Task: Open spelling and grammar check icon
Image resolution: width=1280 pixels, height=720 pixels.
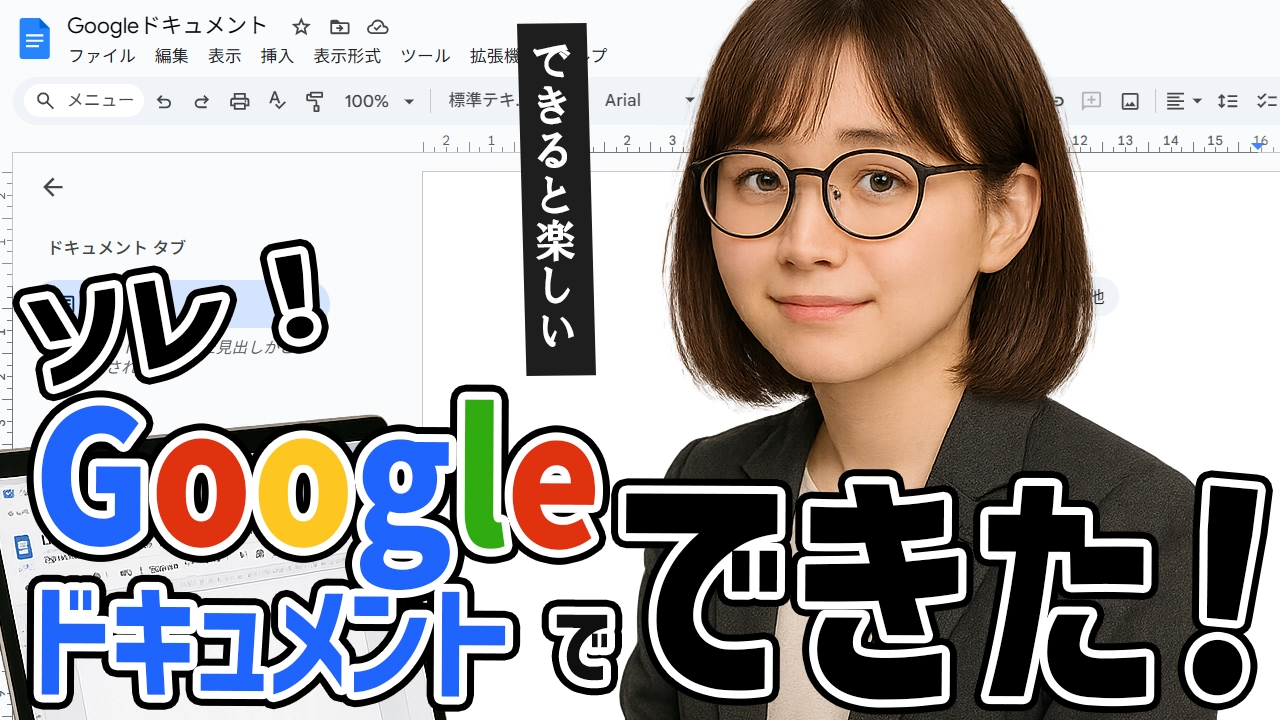Action: pos(277,100)
